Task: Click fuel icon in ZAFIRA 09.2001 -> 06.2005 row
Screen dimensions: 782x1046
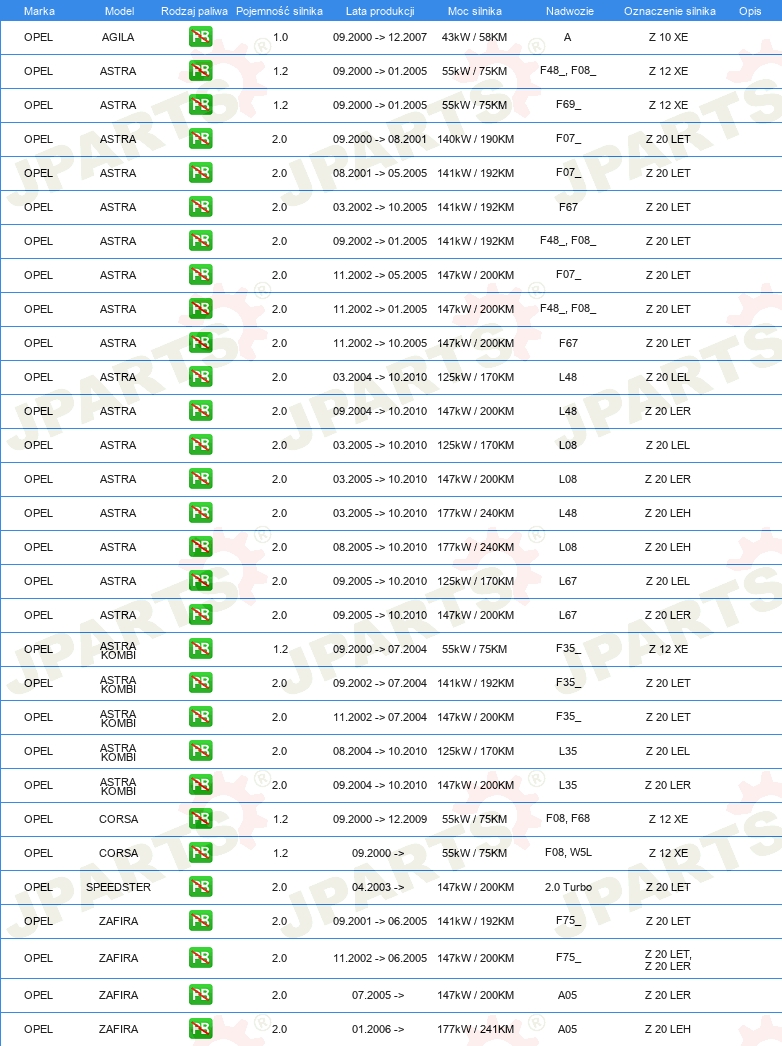Action: (x=200, y=921)
